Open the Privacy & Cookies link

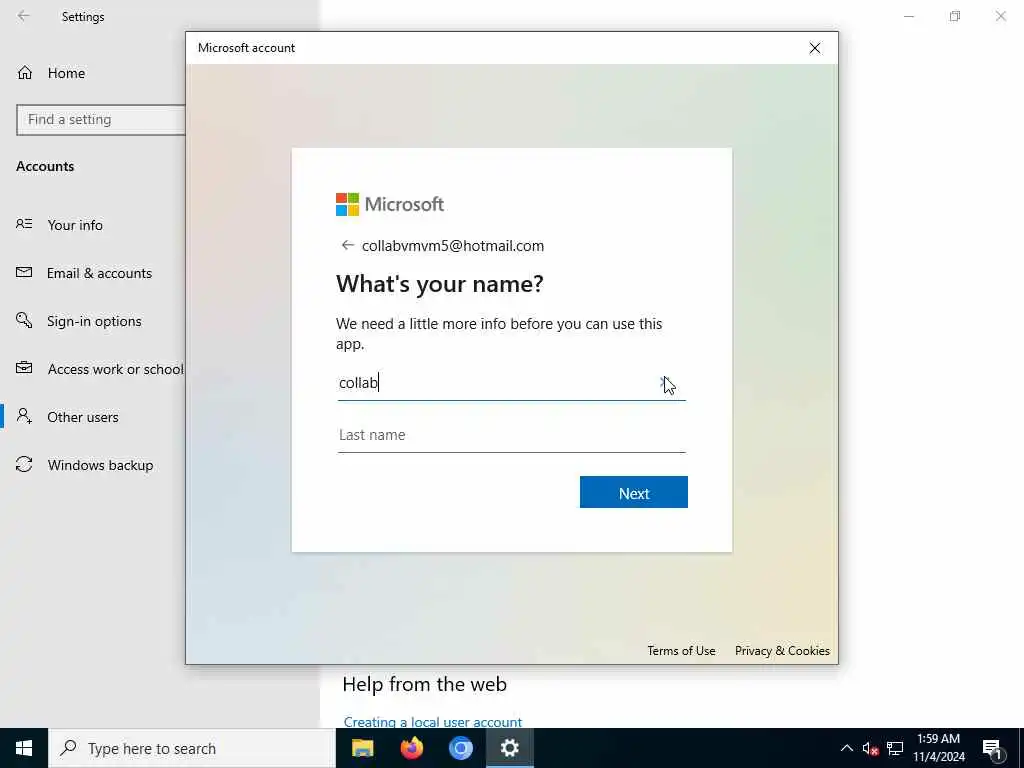[782, 651]
